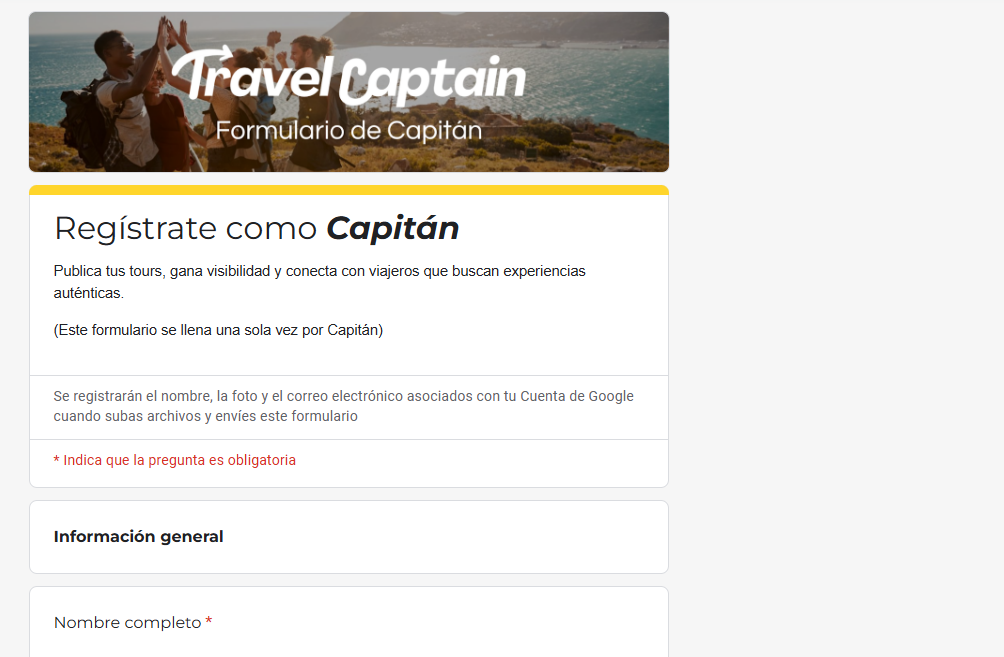Click the word Captain in header logo
Image resolution: width=1004 pixels, height=657 pixels.
coord(432,79)
